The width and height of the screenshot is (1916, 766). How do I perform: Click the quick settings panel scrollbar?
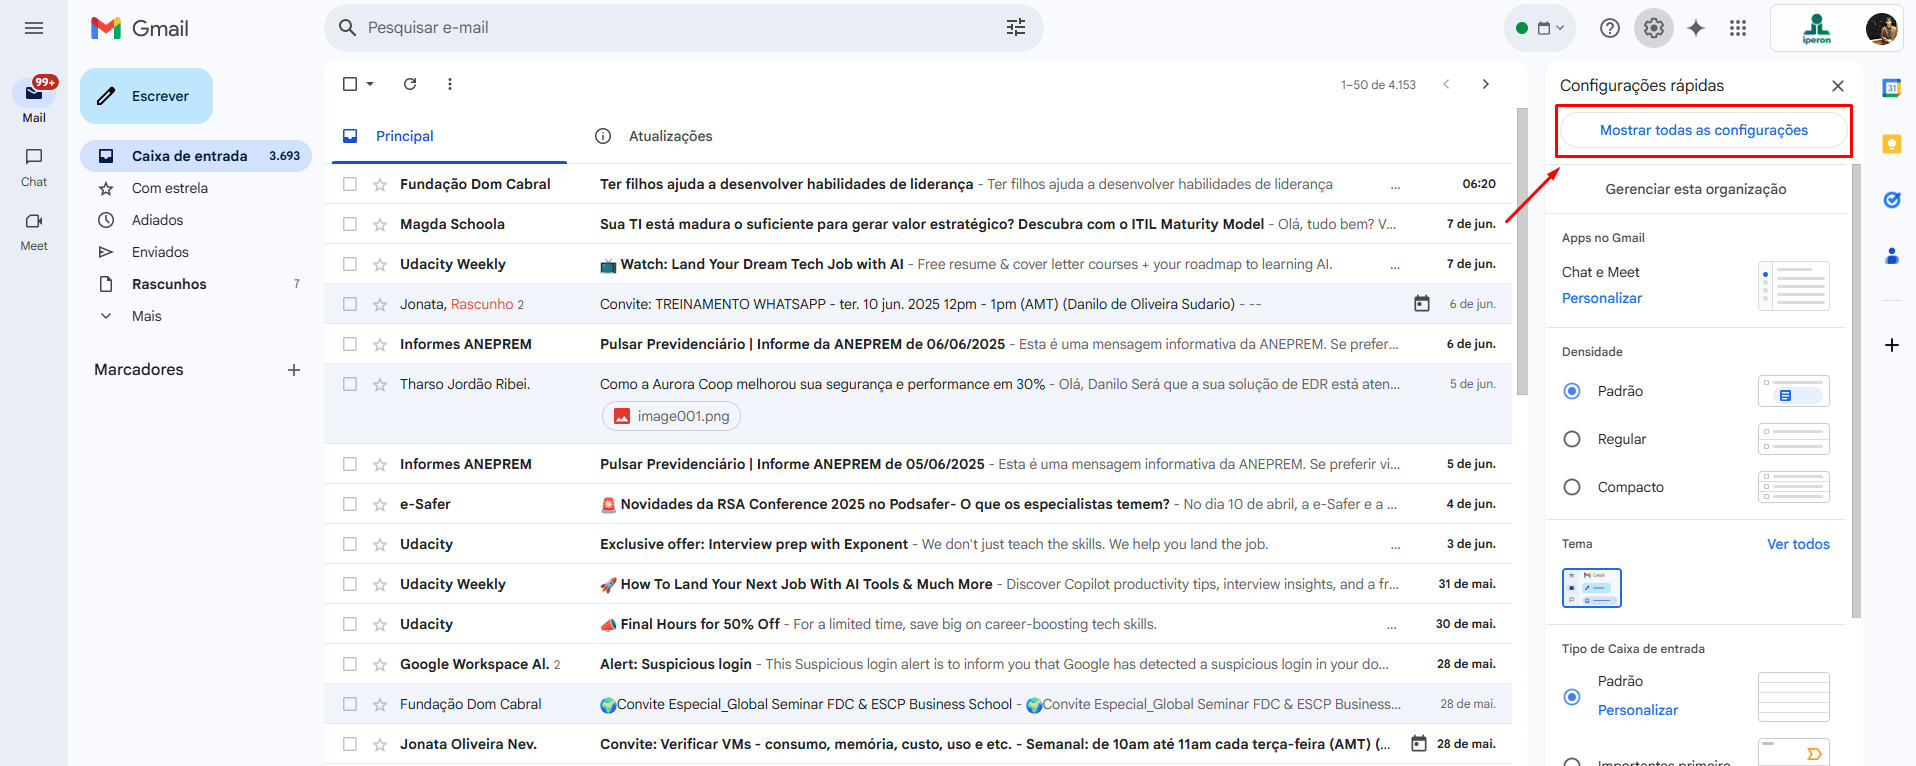(1857, 390)
